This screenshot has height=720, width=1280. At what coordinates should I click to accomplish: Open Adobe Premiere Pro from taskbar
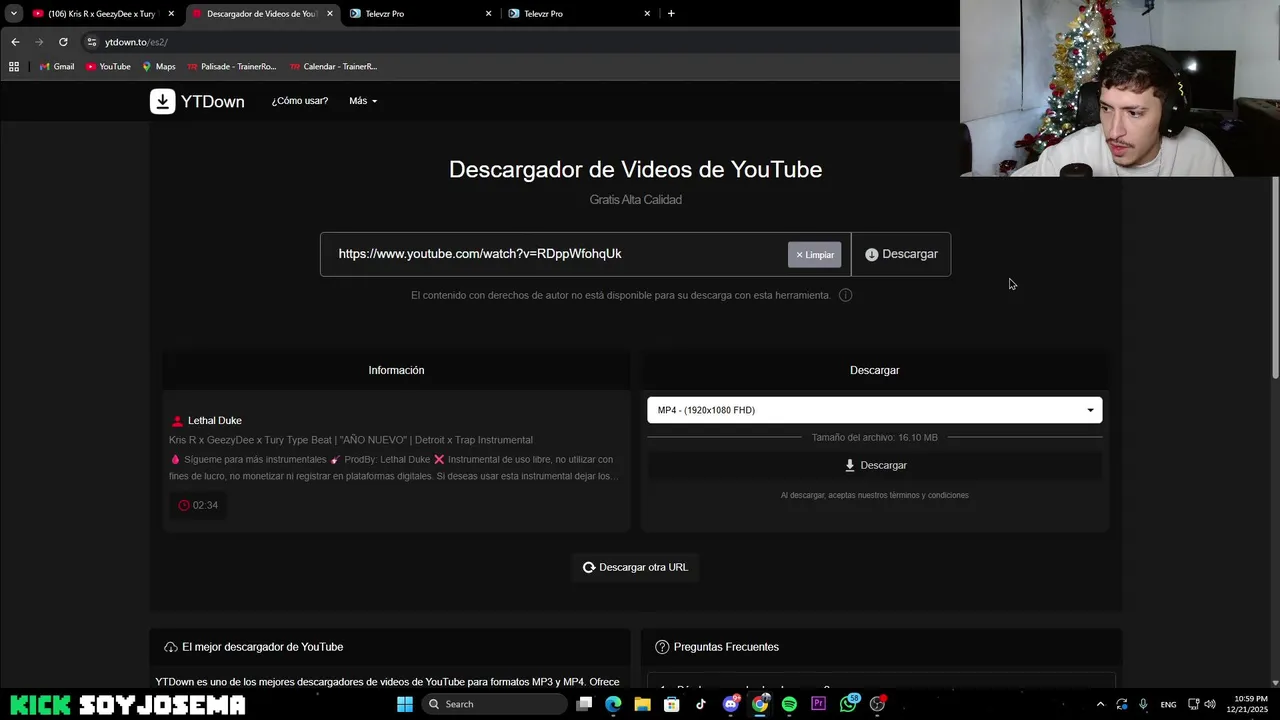(819, 704)
